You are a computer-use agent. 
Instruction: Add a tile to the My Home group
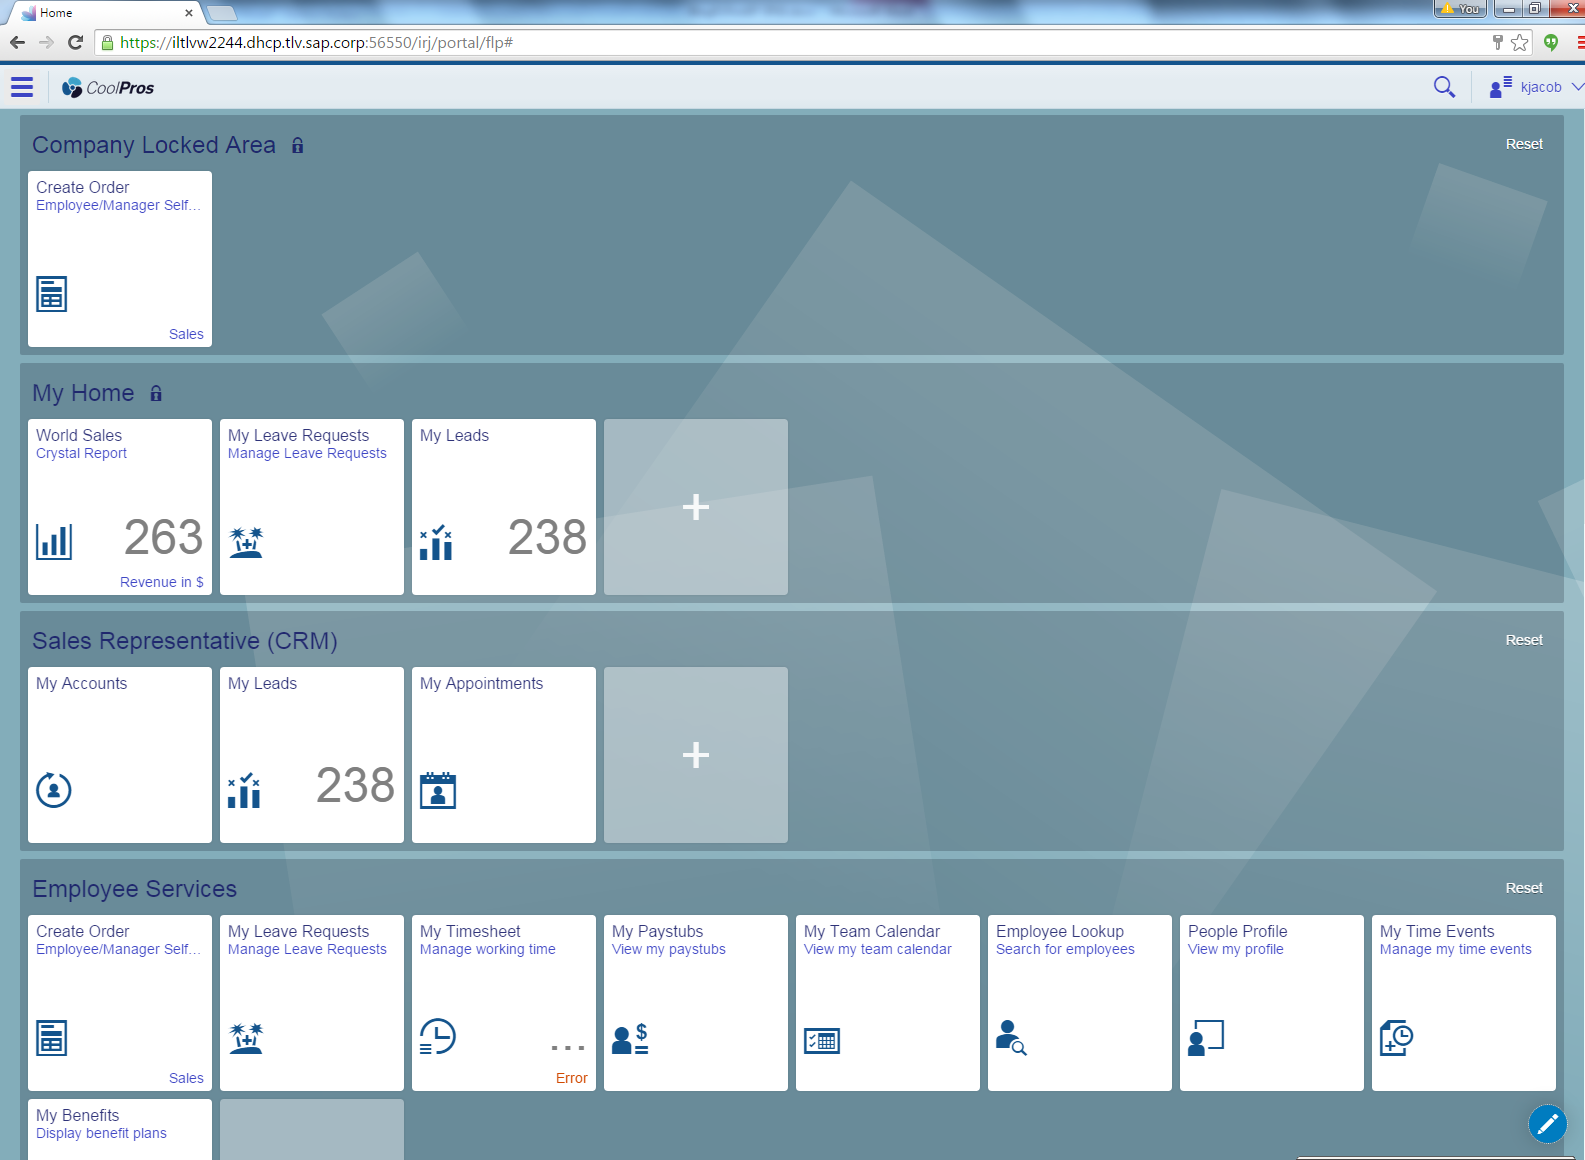click(x=696, y=507)
